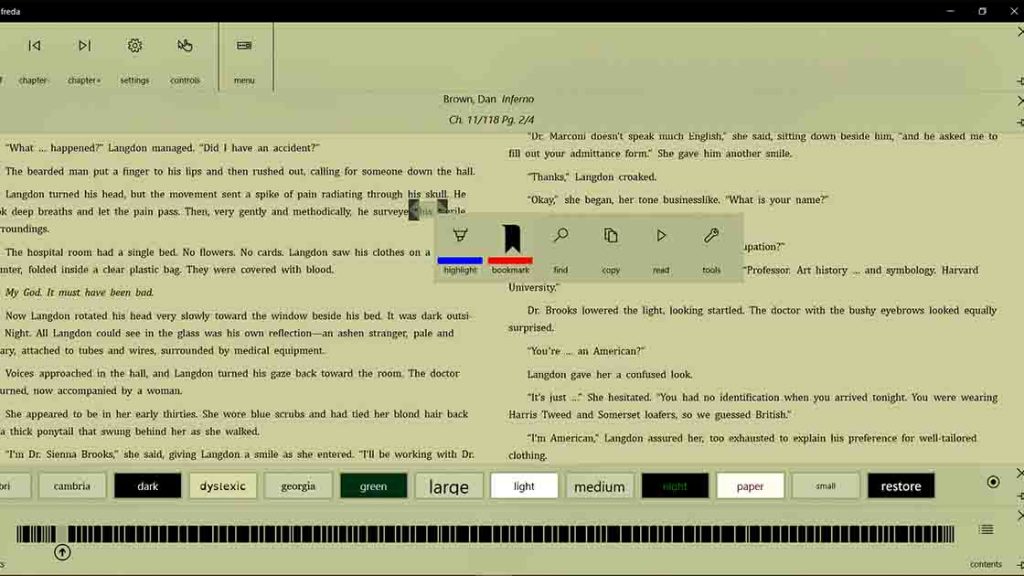Click the paragraph starting "Voices approached in the hall"
This screenshot has width=1024, height=576.
pyautogui.click(x=230, y=382)
